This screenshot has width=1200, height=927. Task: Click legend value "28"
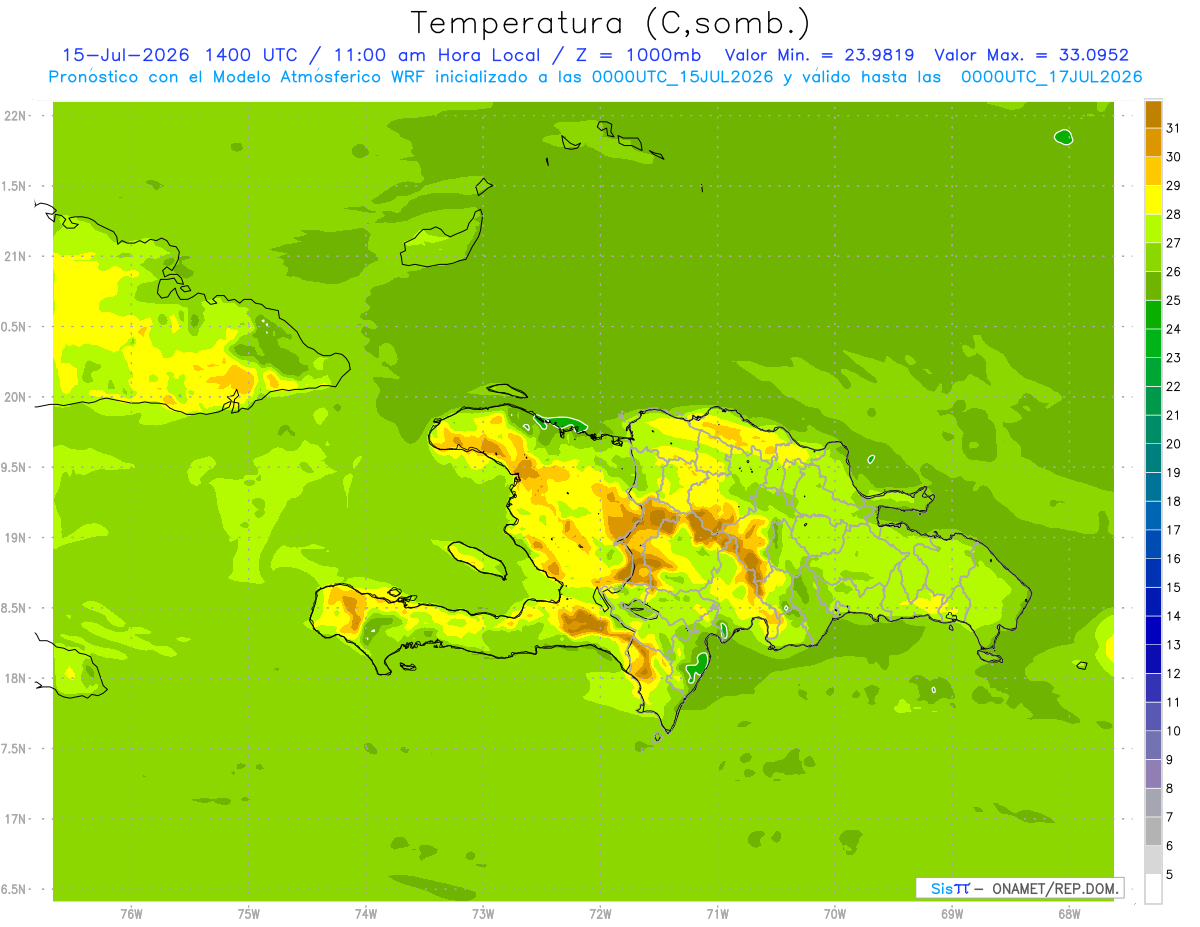[x=1173, y=214]
